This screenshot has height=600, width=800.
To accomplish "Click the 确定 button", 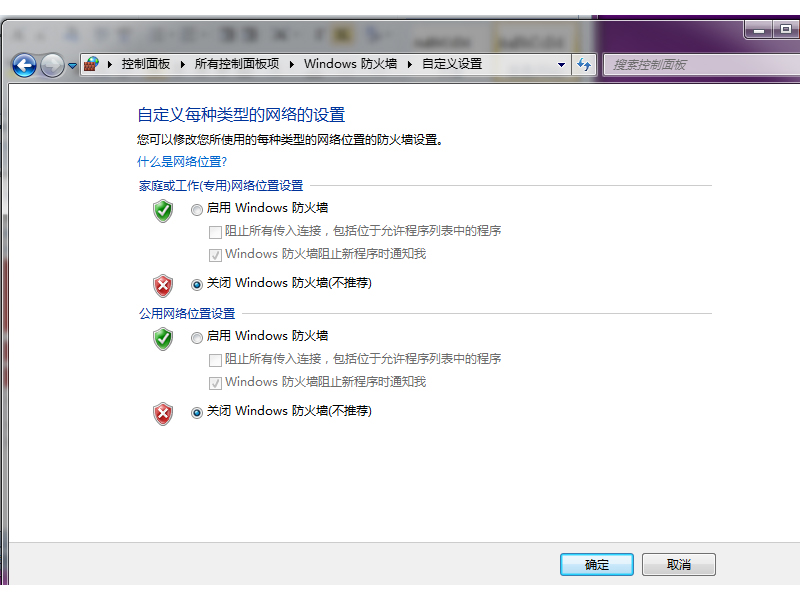I will [x=596, y=564].
